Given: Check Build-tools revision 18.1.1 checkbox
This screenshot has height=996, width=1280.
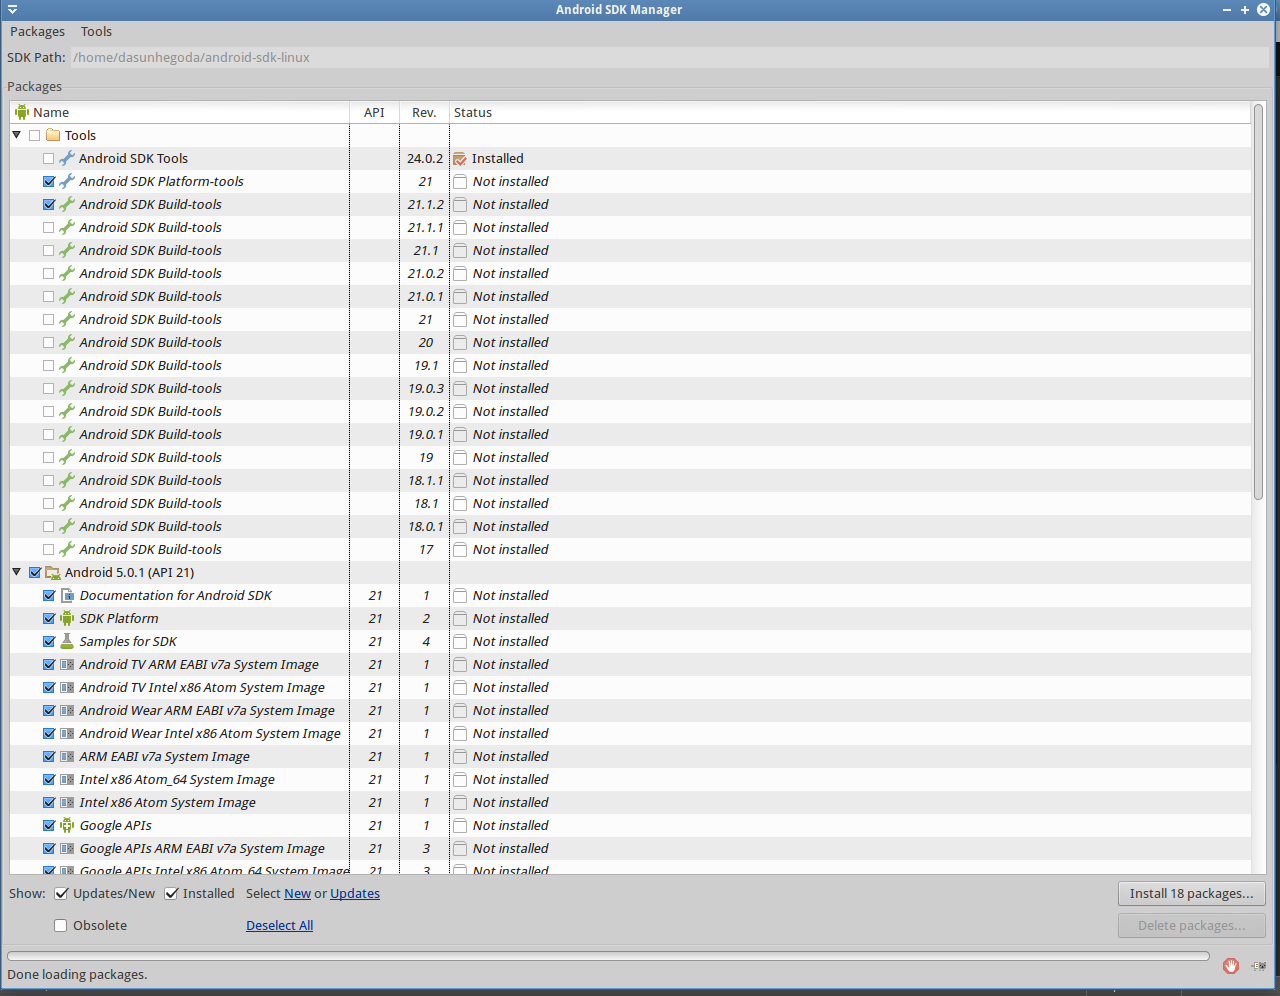Looking at the screenshot, I should click(48, 480).
